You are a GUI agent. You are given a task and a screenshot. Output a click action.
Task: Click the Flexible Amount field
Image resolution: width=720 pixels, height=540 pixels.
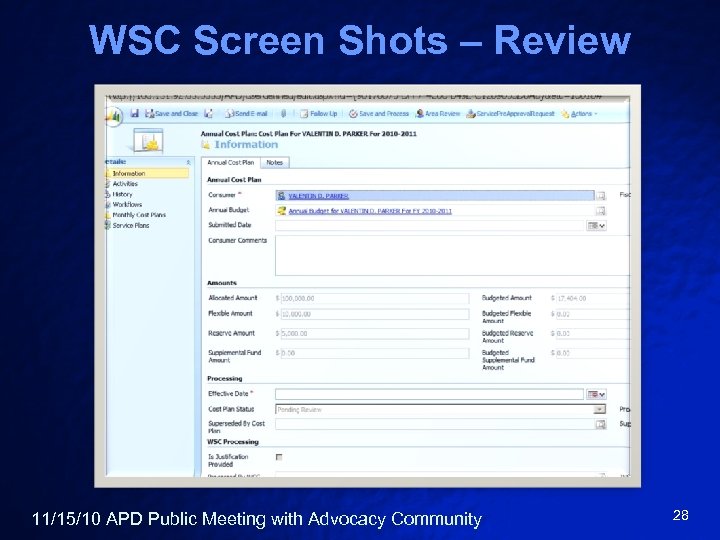[375, 314]
